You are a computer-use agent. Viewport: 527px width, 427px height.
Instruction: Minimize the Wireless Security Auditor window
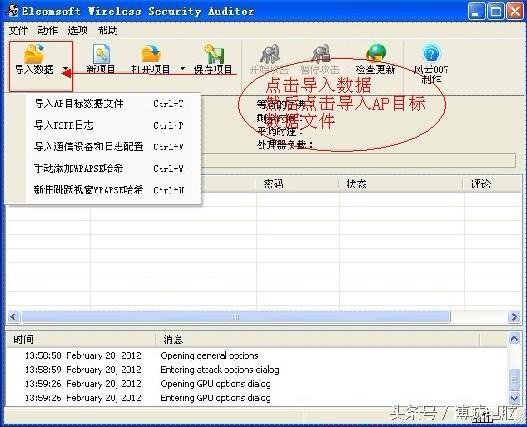pos(476,11)
